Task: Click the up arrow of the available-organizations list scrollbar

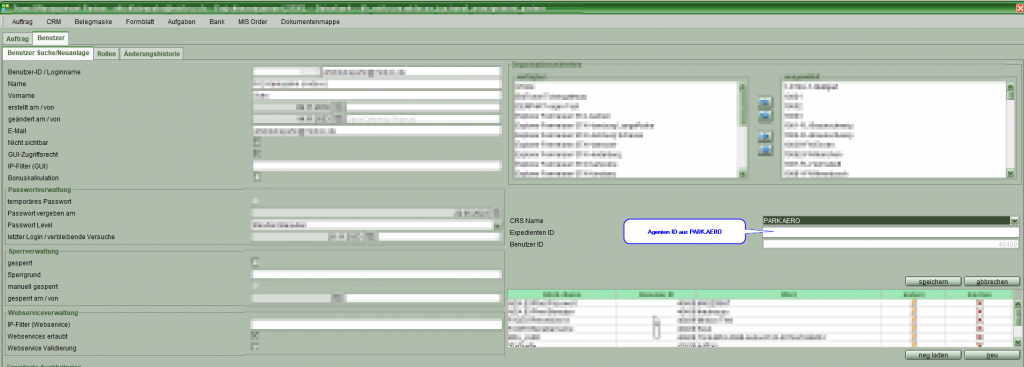Action: (x=742, y=86)
